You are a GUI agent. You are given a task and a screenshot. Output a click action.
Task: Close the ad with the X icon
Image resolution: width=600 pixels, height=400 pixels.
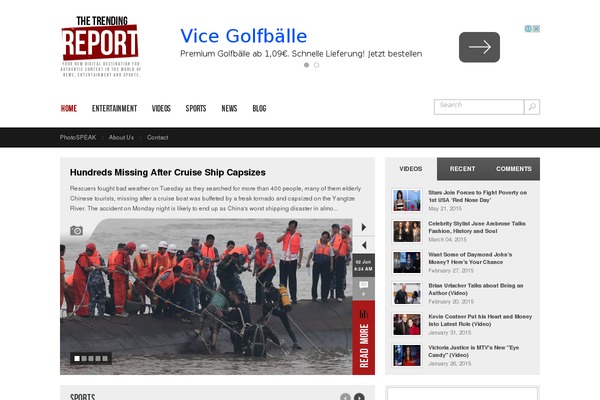click(x=536, y=29)
